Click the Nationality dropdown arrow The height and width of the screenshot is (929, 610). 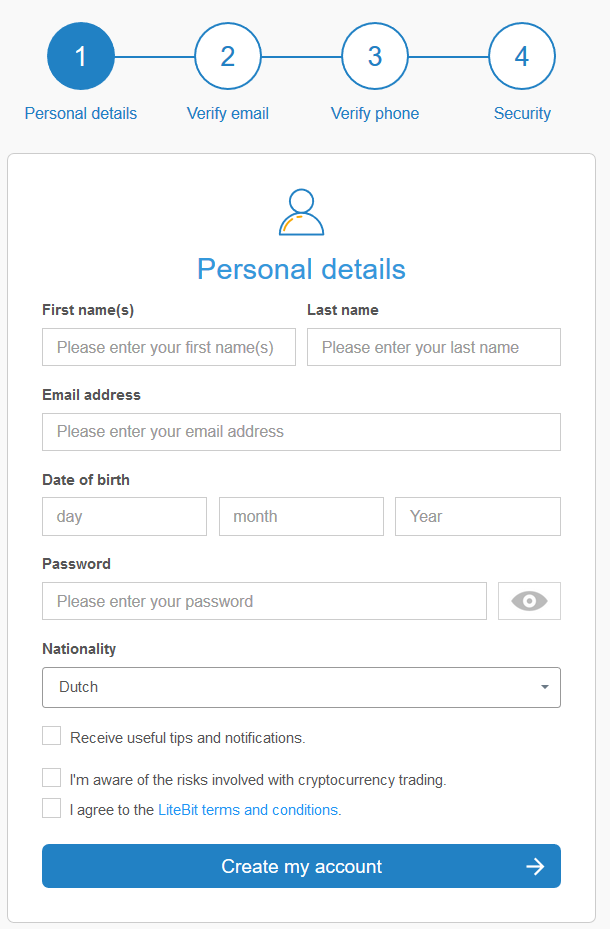pos(545,687)
